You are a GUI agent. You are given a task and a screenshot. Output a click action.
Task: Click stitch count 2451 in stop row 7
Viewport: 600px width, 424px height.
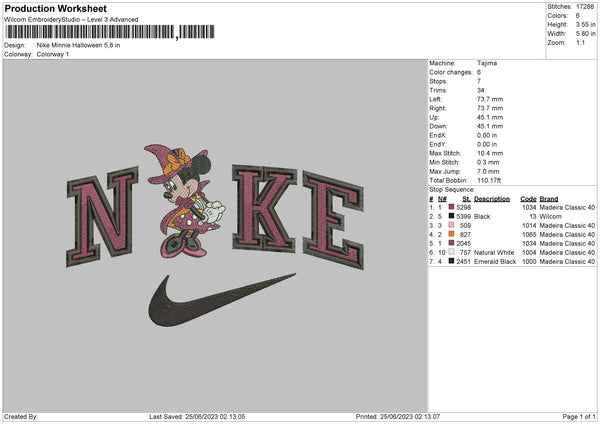point(463,261)
